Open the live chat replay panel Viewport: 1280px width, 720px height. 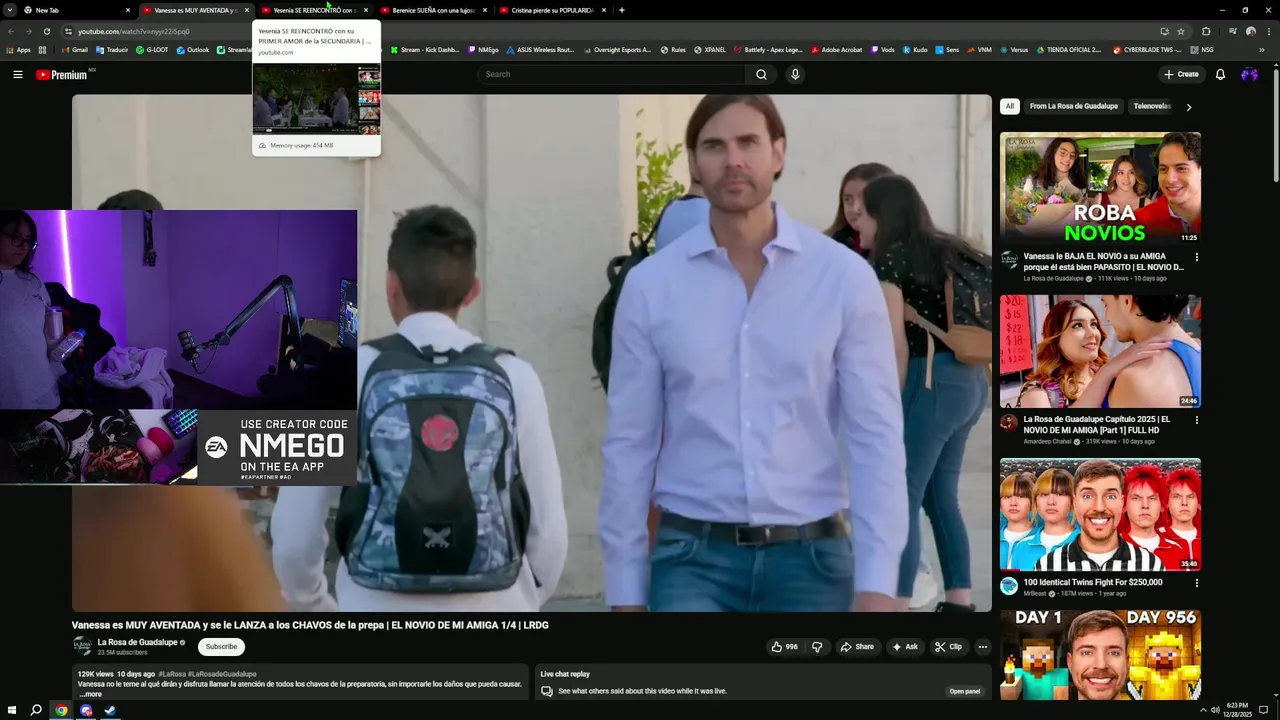click(x=965, y=691)
